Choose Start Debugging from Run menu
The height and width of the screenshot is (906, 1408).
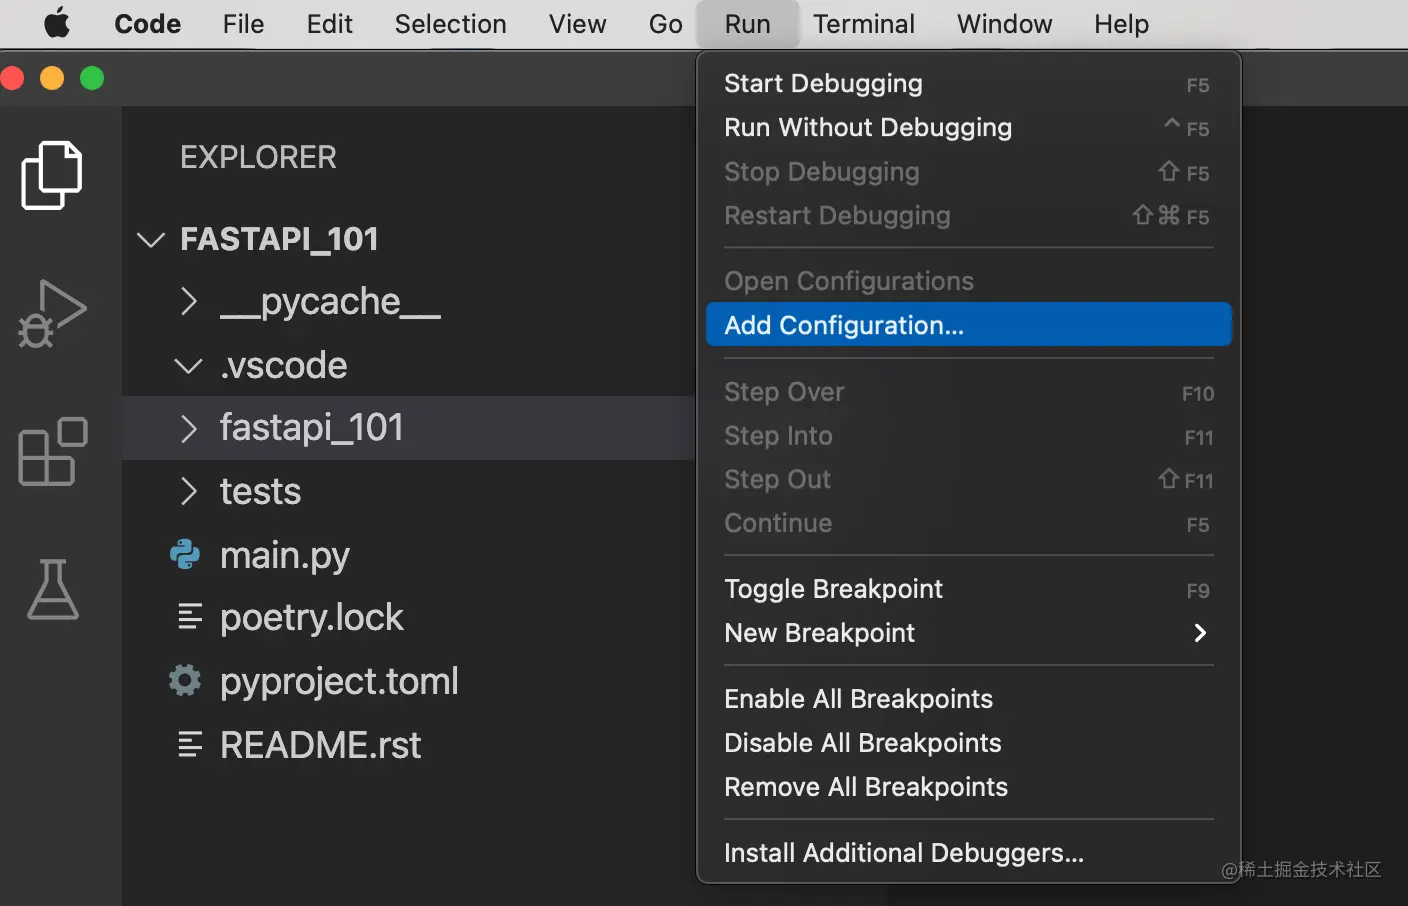click(x=968, y=84)
